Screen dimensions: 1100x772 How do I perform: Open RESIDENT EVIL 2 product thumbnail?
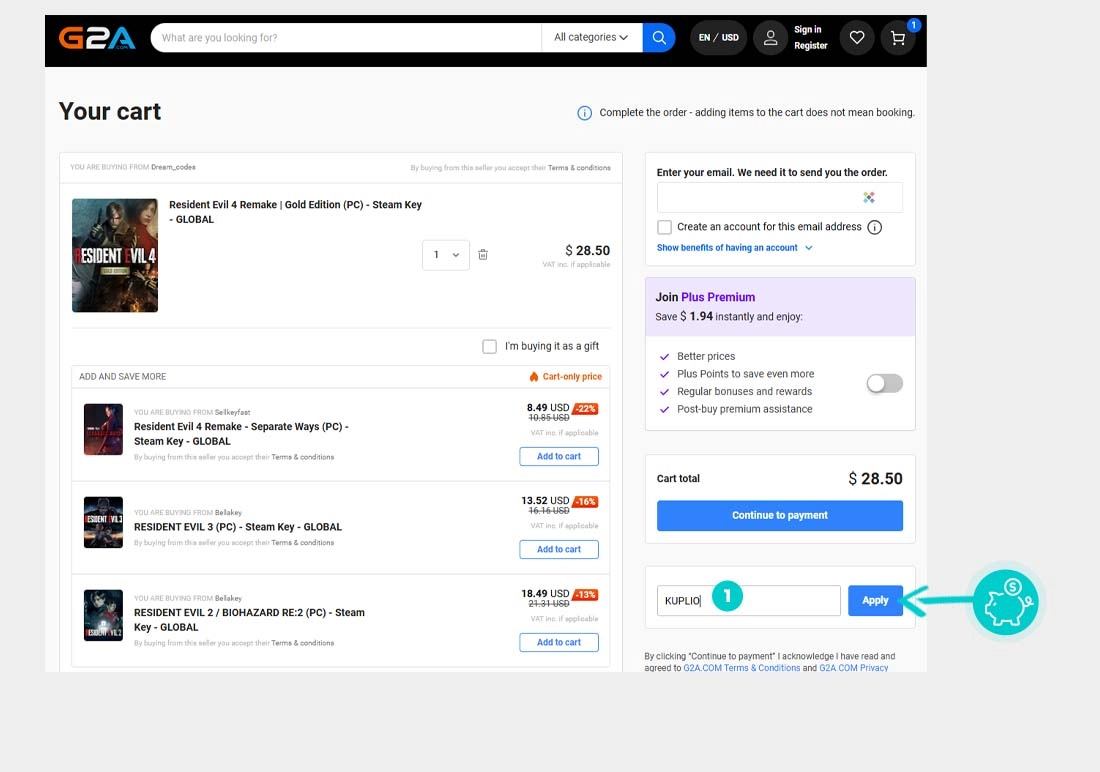click(103, 615)
